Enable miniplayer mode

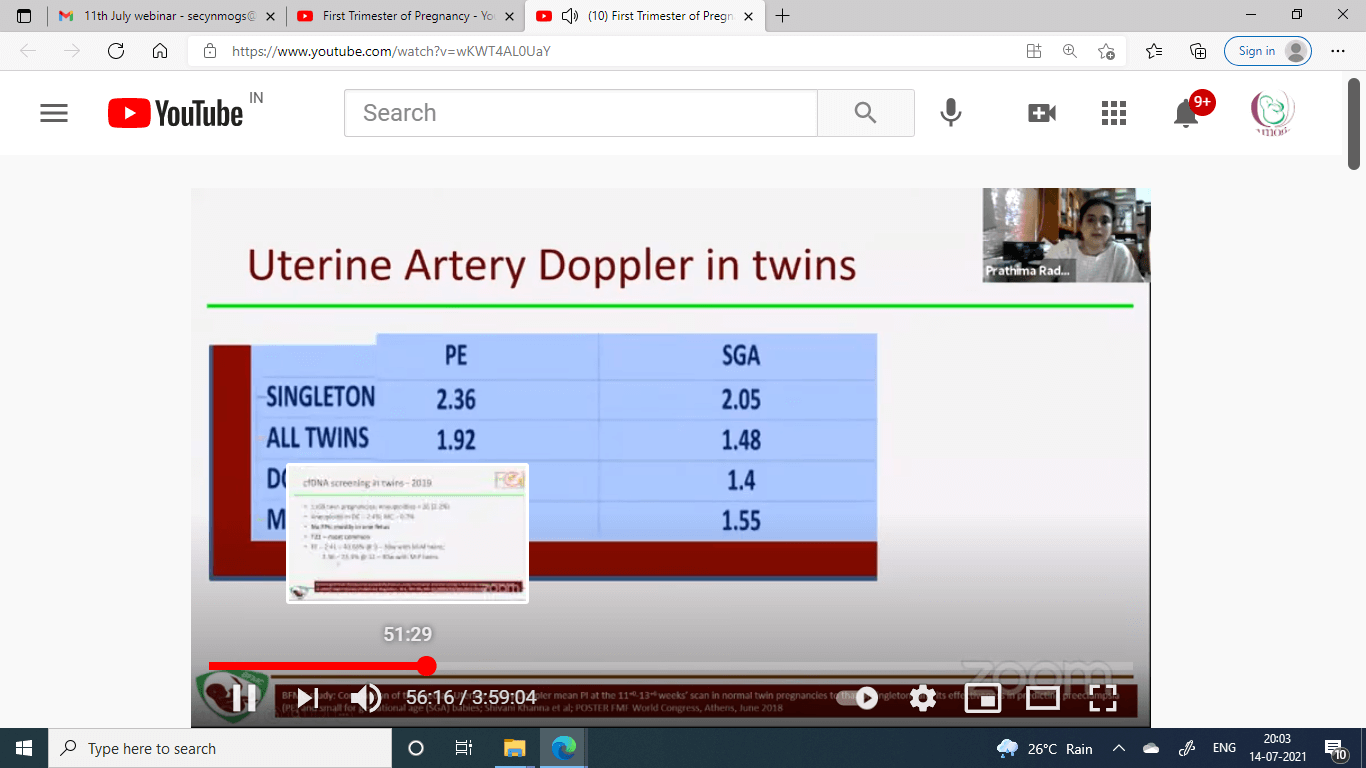pyautogui.click(x=982, y=698)
